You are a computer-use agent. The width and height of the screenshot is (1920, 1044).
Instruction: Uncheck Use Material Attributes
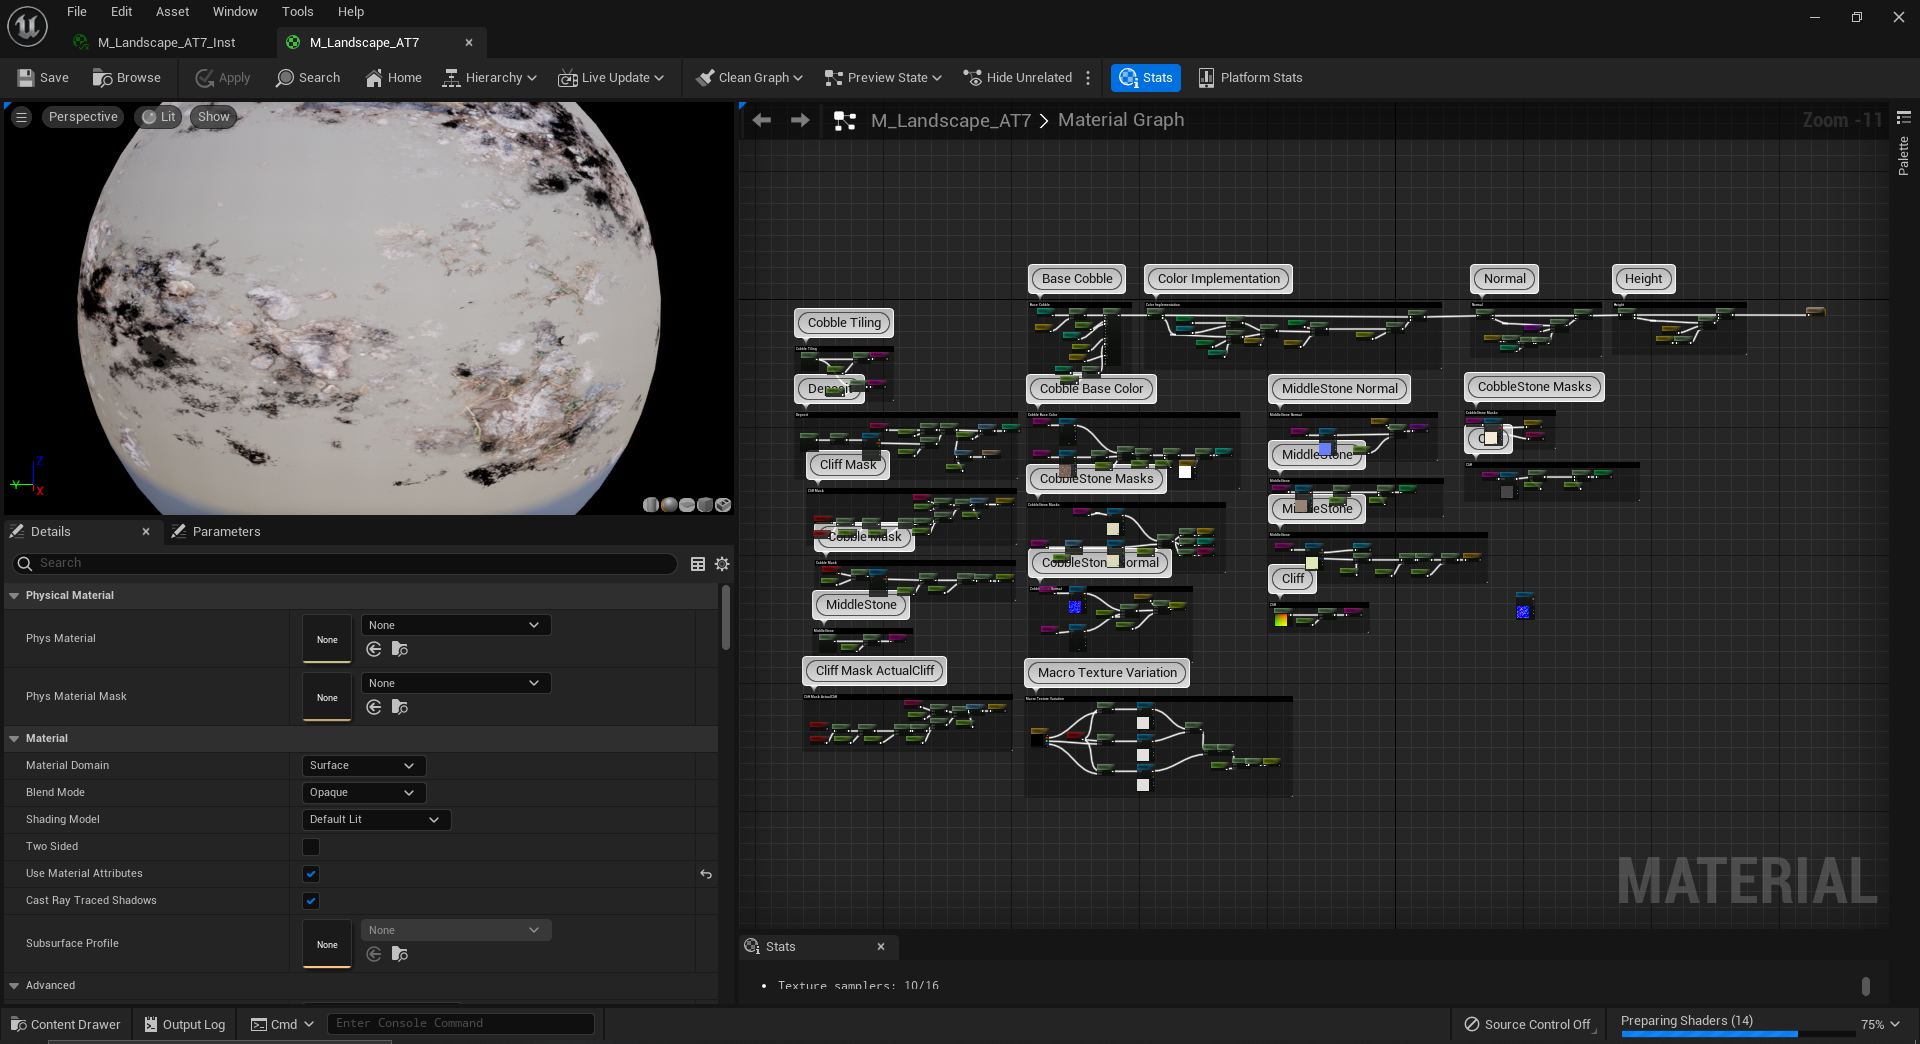point(311,874)
